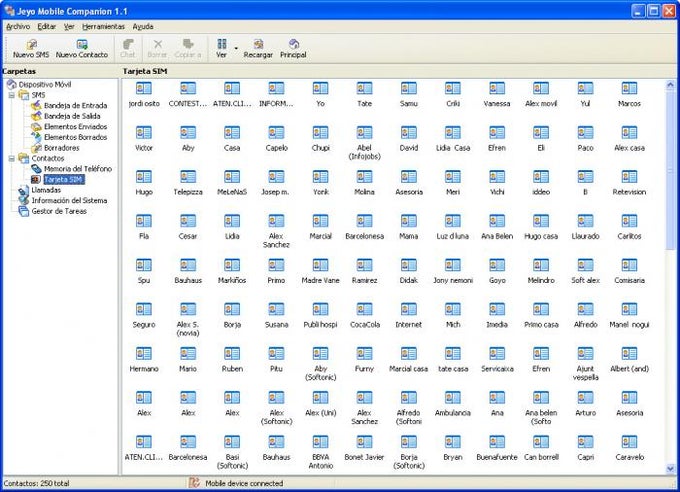Collapse the SMS tree node
This screenshot has width=680, height=492.
coord(12,95)
